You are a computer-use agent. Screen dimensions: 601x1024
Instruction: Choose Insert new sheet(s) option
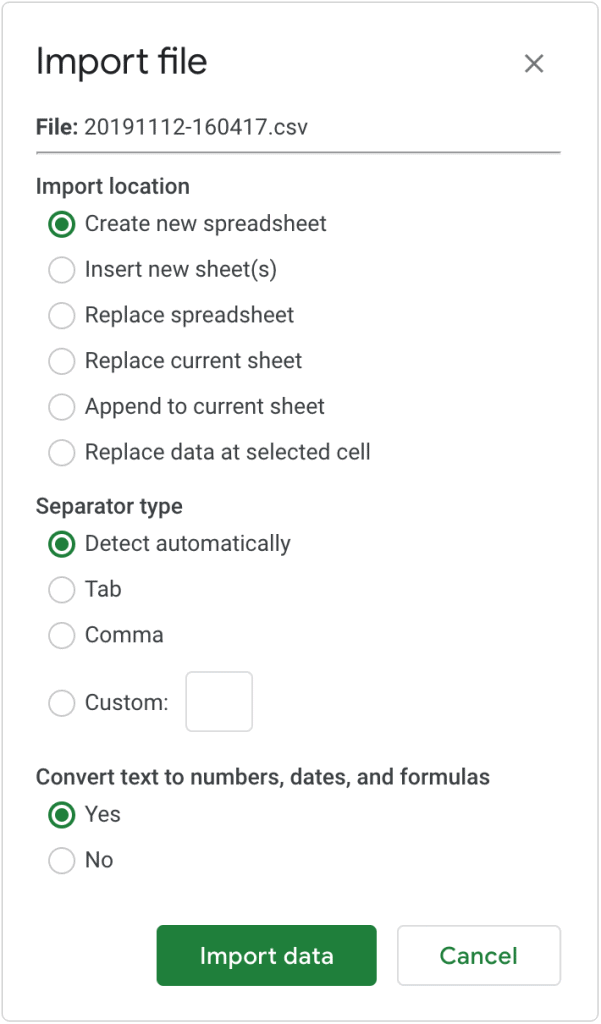62,270
